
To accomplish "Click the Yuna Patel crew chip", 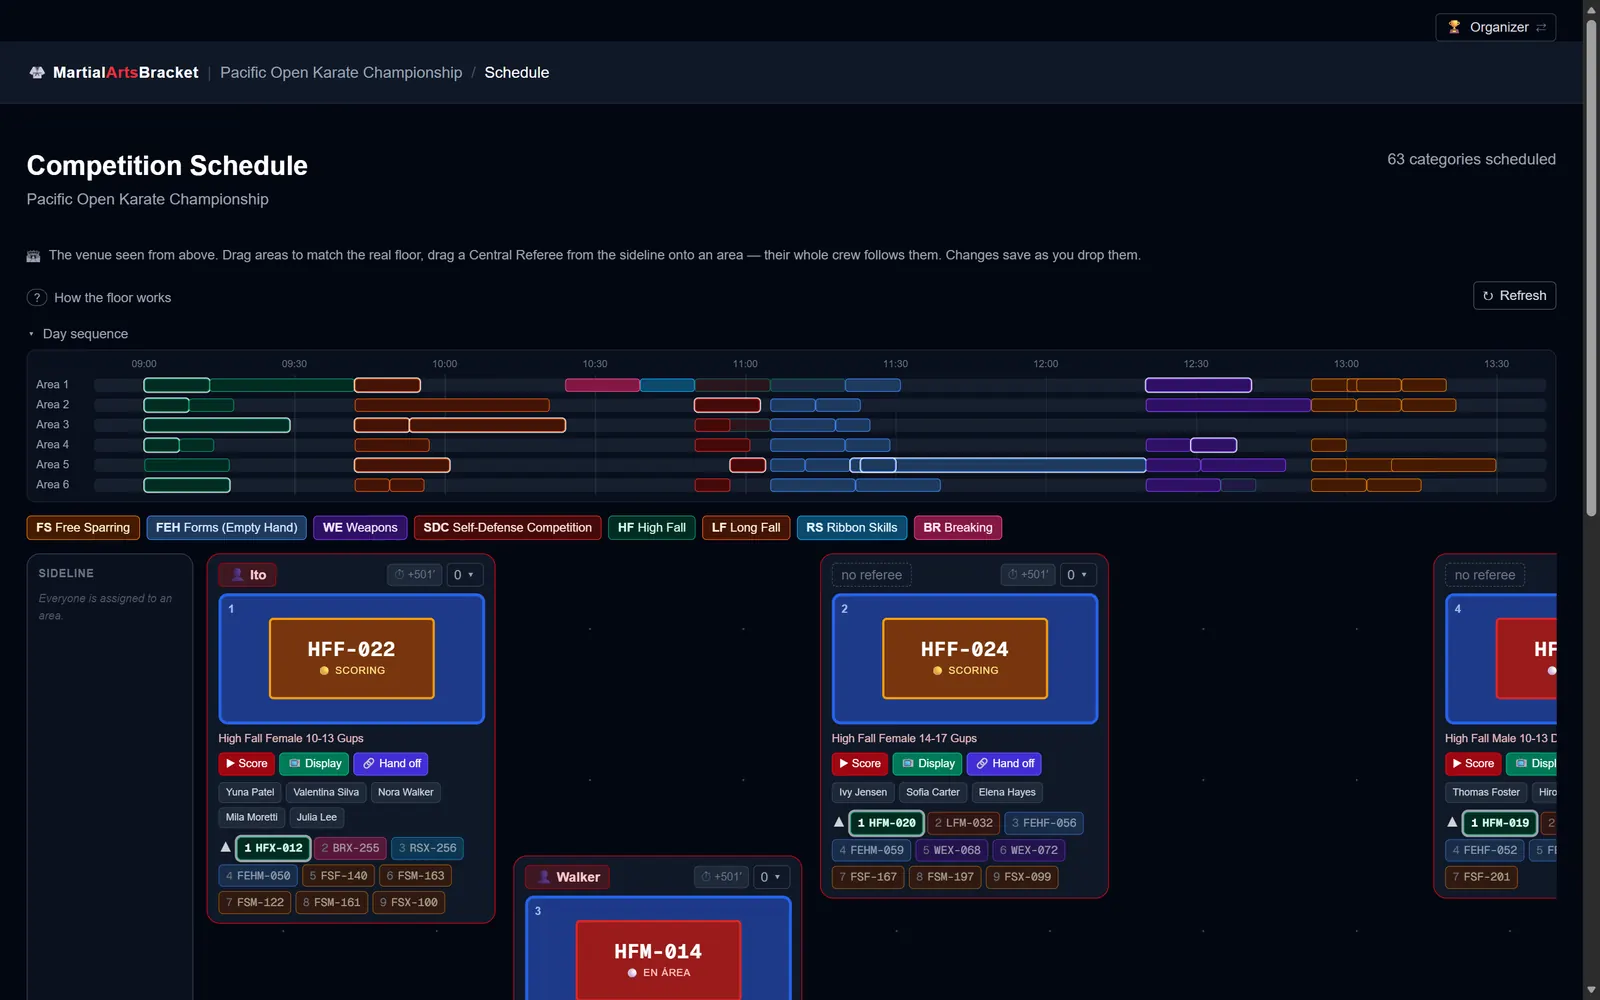I will (250, 793).
